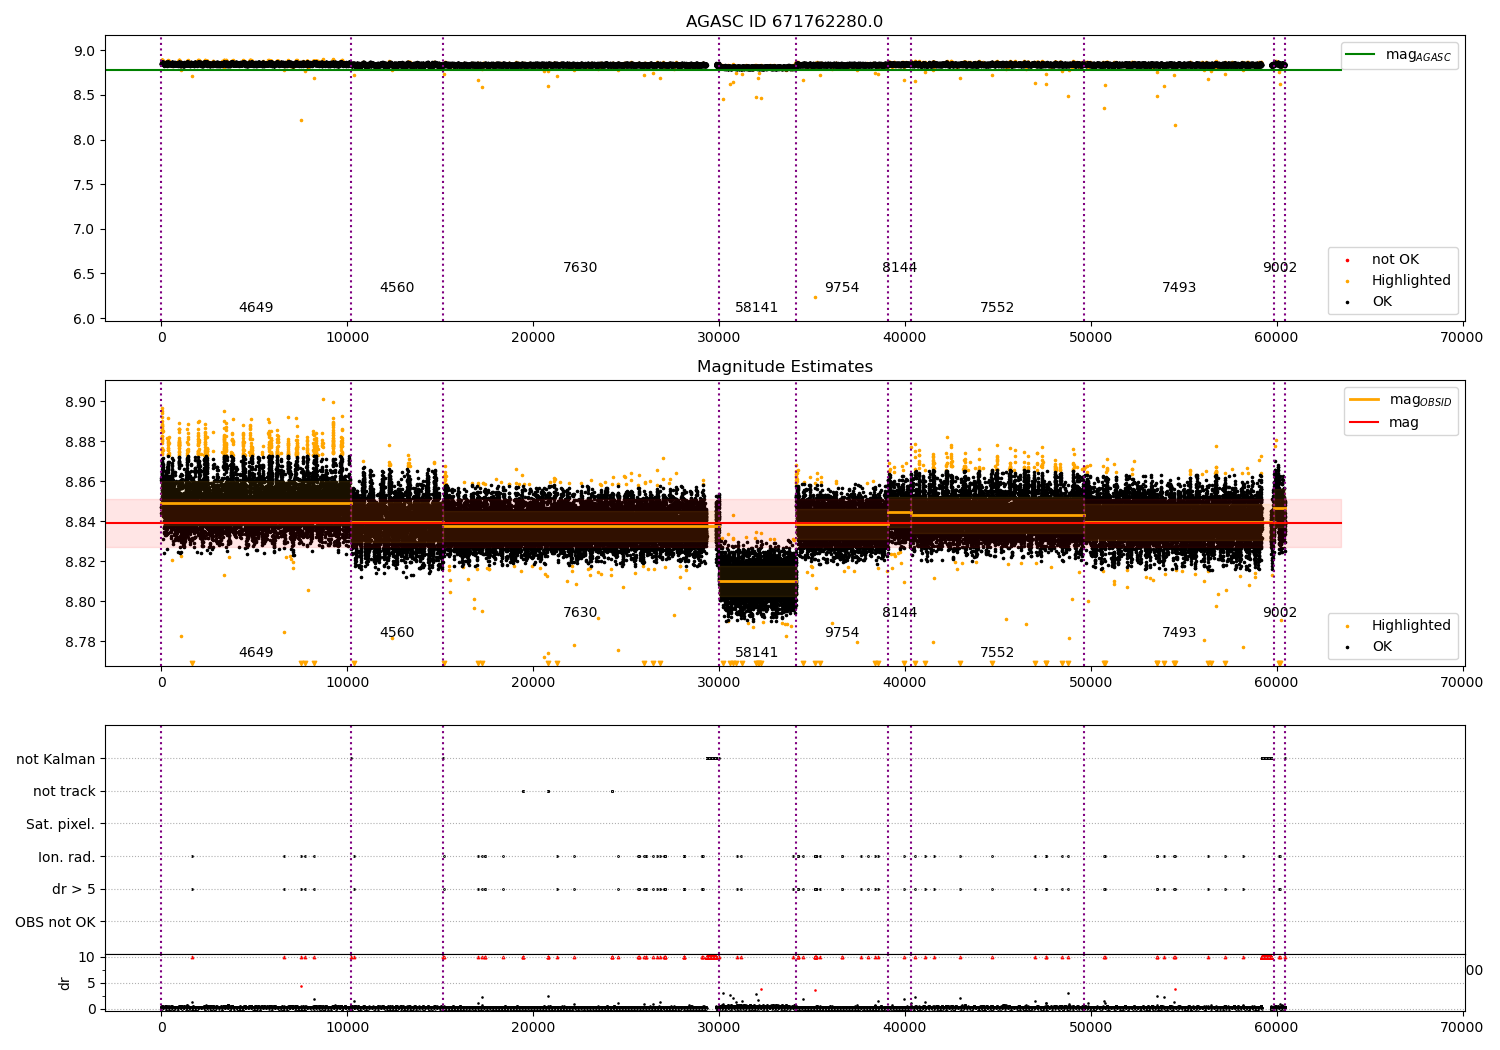Viewport: 1500px width, 1050px height.
Task: Click the 'dr > 5' axis label
Action: click(x=74, y=889)
